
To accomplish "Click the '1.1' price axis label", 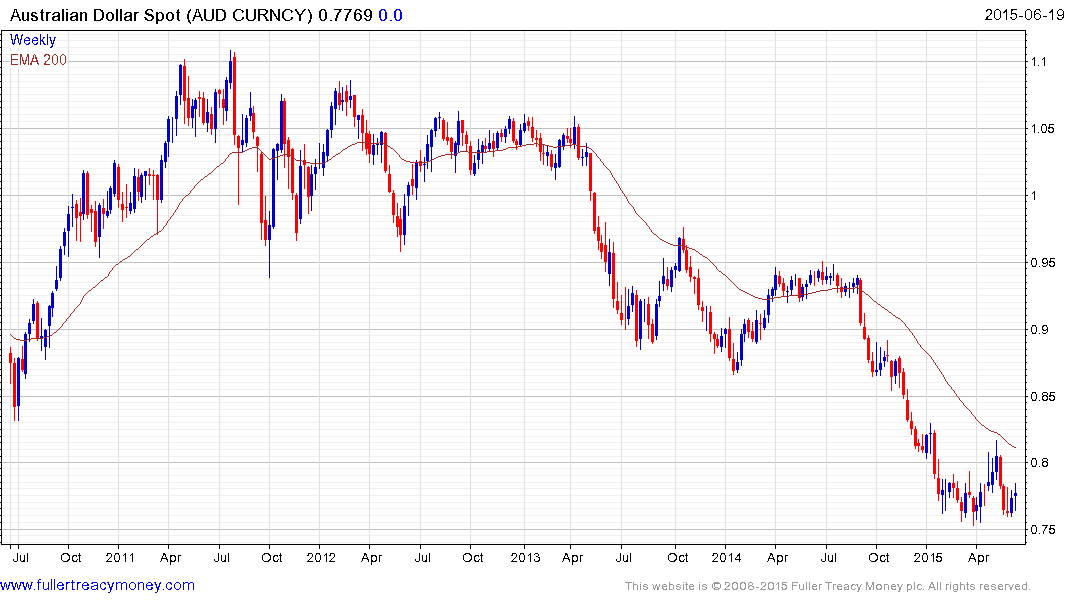I will point(1039,62).
